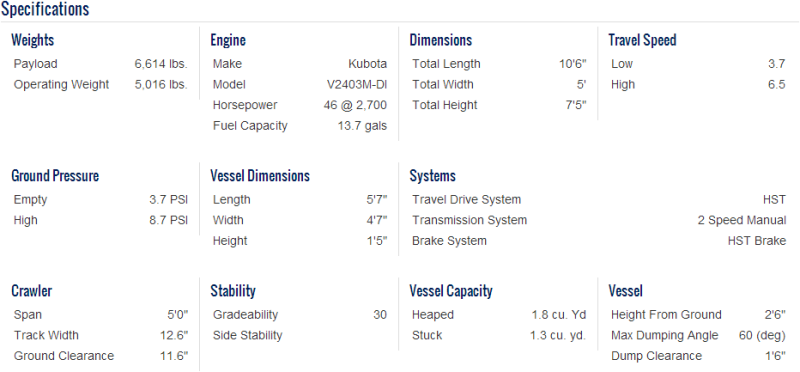Select the Travel Speed heading
Image resolution: width=800 pixels, height=372 pixels.
642,40
